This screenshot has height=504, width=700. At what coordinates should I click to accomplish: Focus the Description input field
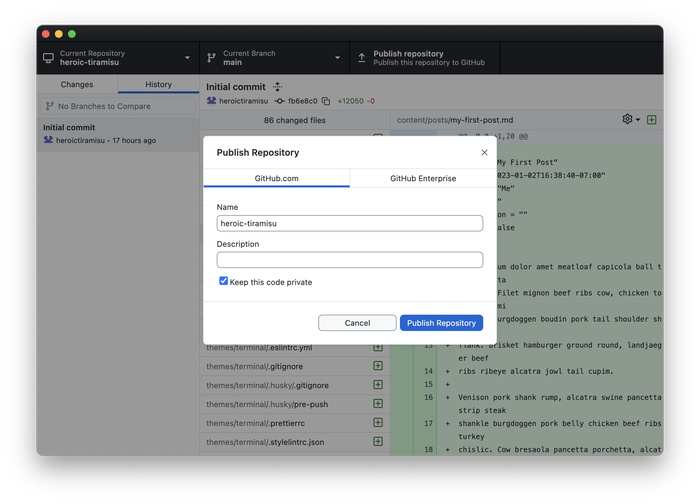[x=350, y=260]
